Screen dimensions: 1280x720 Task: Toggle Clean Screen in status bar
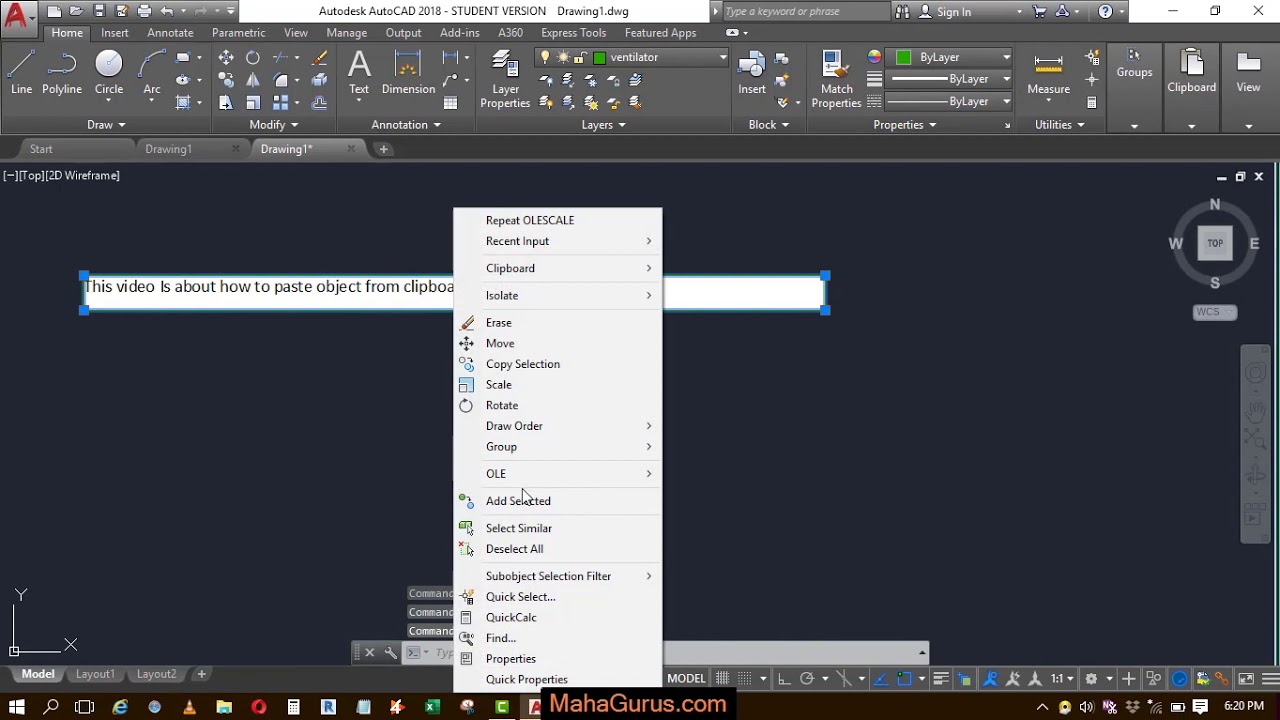[x=1246, y=679]
